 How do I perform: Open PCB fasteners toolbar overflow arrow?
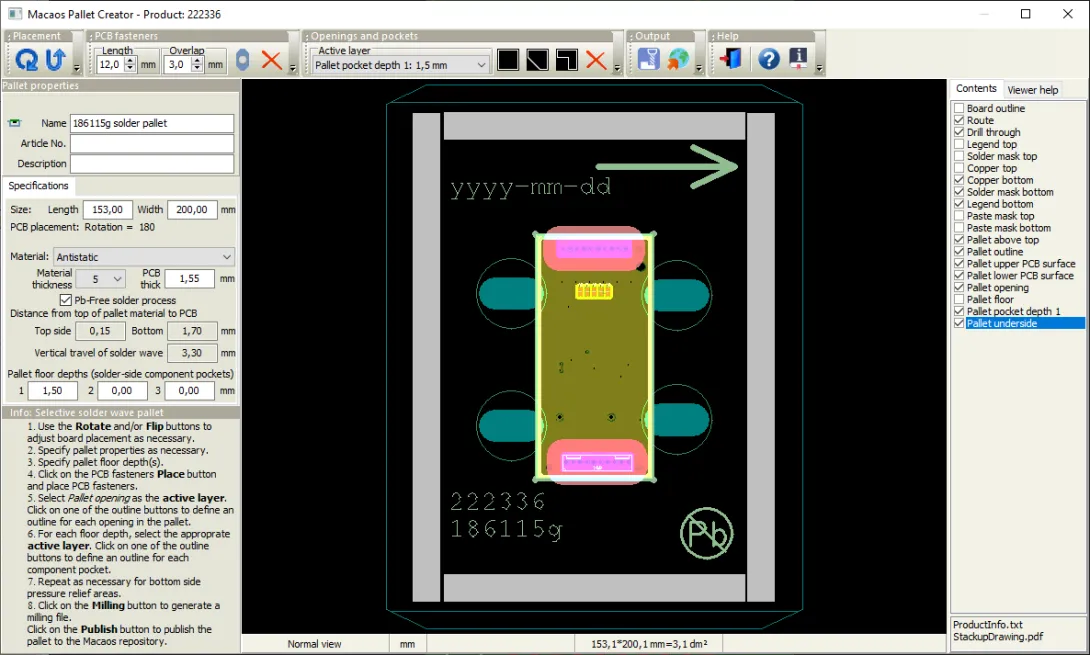coord(293,68)
